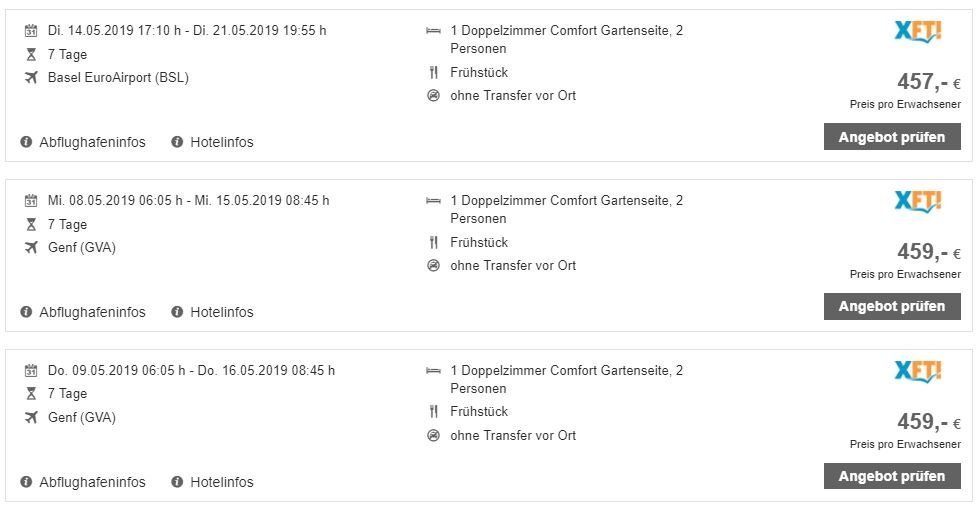Click the bed icon in the first offer
Image resolution: width=980 pixels, height=507 pixels.
pos(433,31)
